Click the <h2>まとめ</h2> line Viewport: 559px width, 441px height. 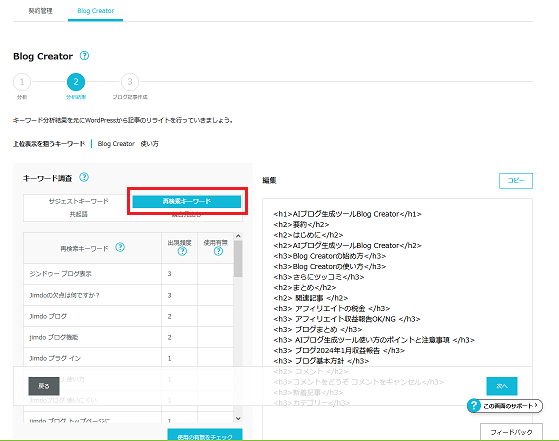305,287
